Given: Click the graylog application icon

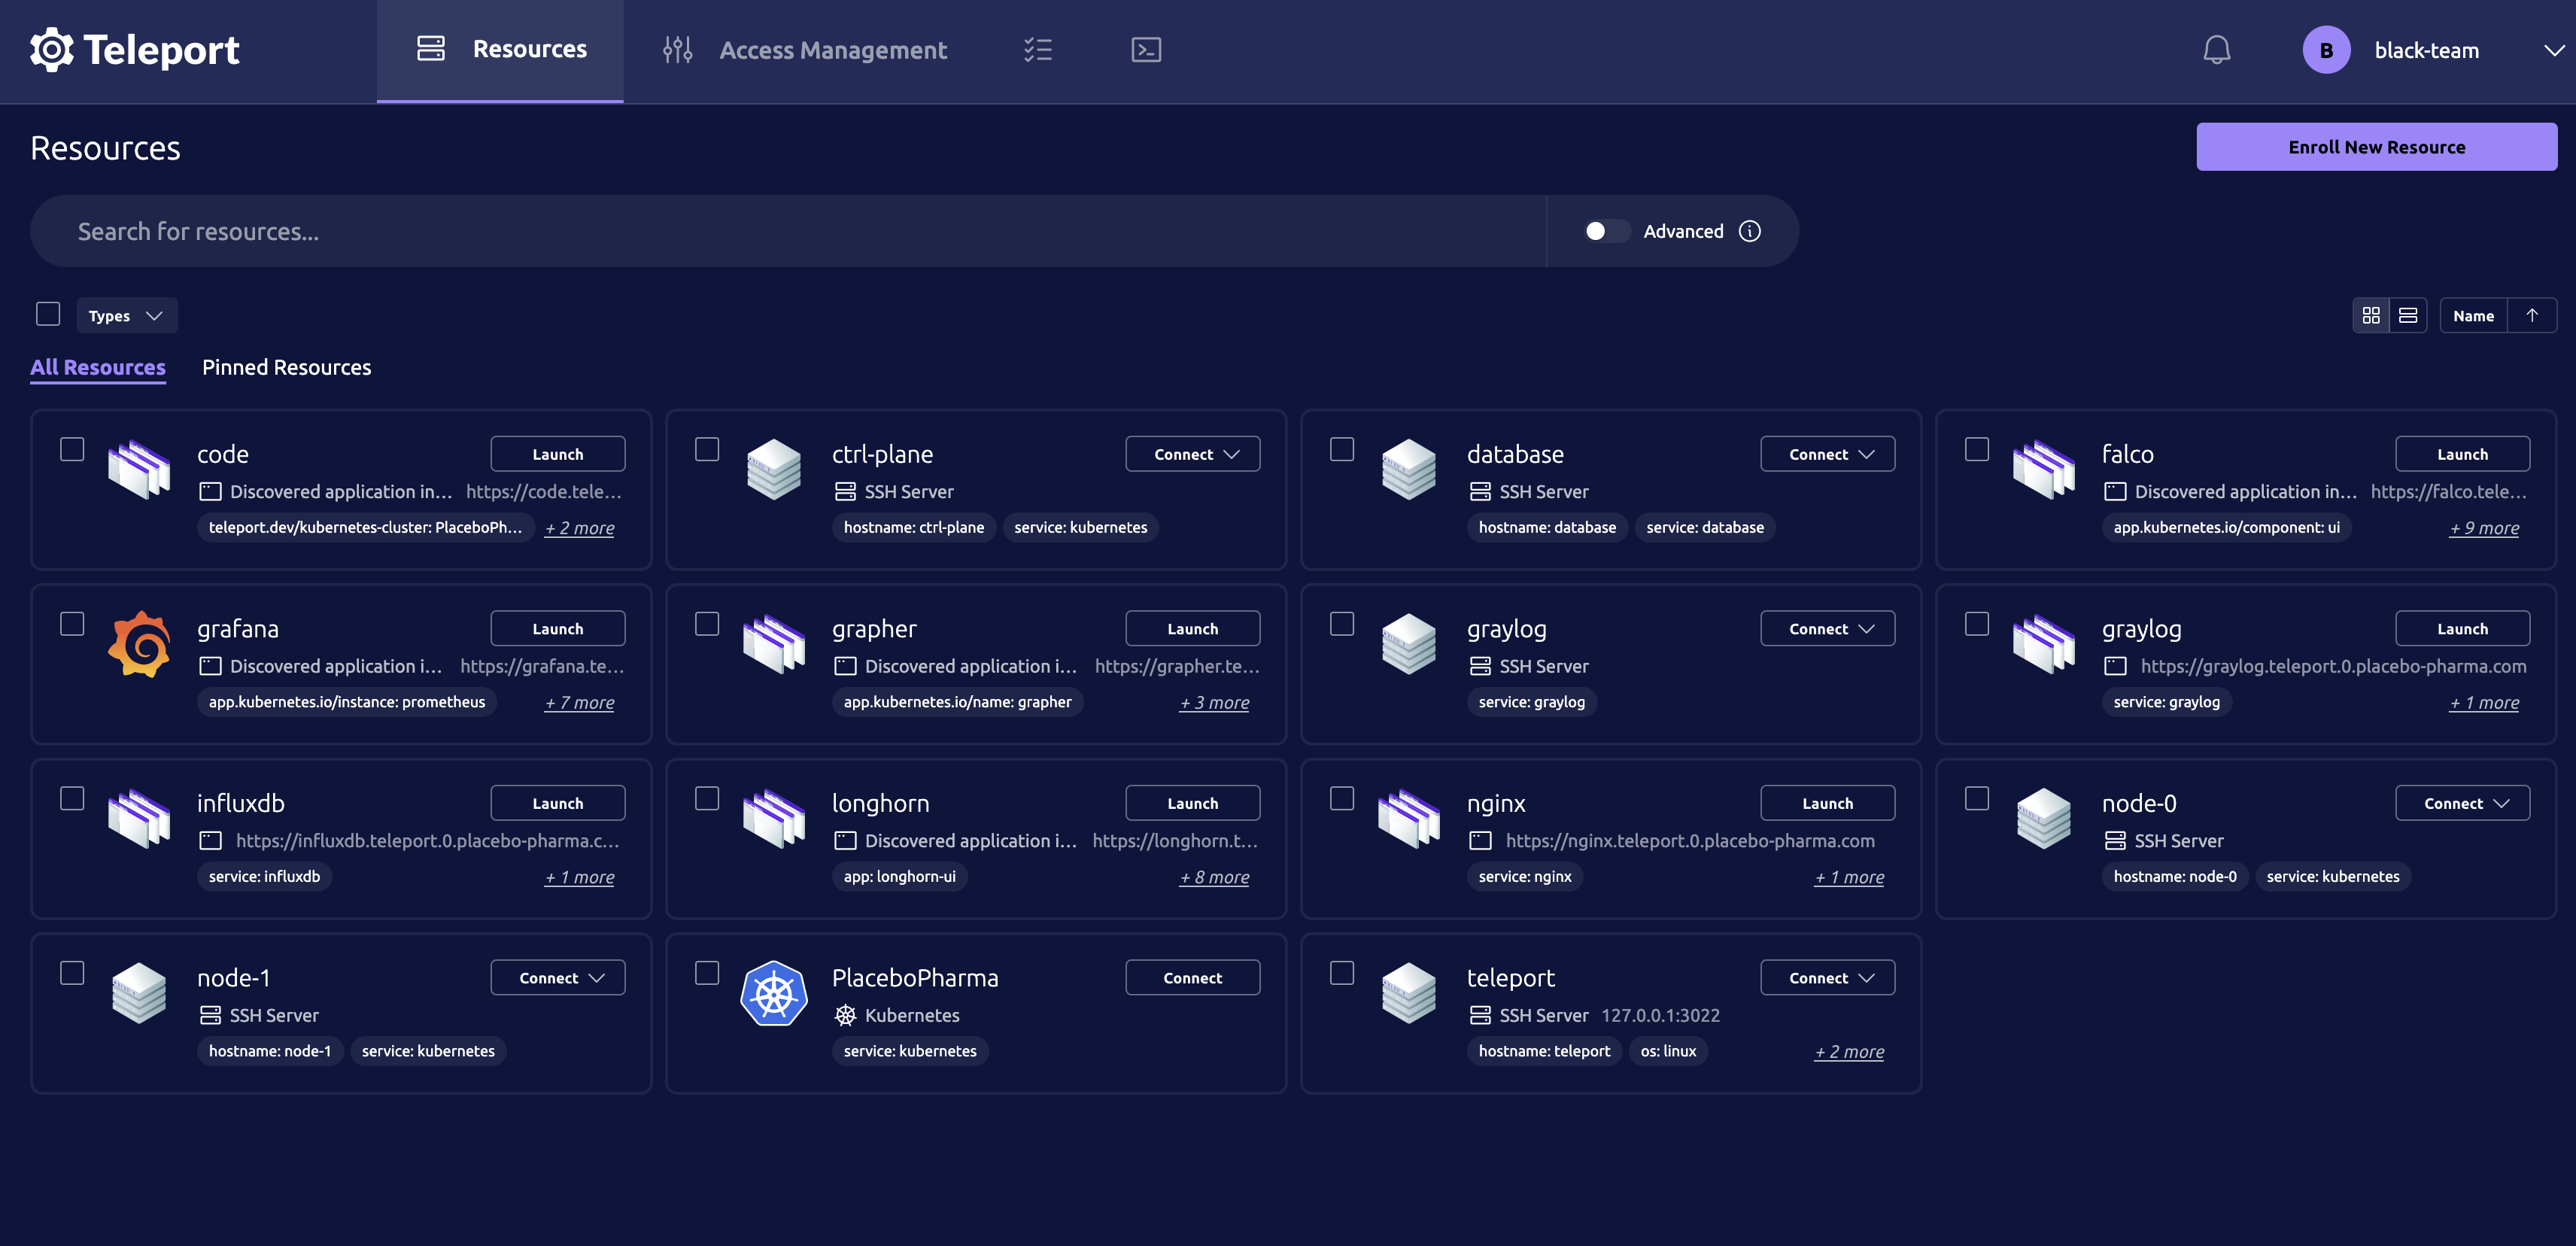Looking at the screenshot, I should pos(2044,643).
